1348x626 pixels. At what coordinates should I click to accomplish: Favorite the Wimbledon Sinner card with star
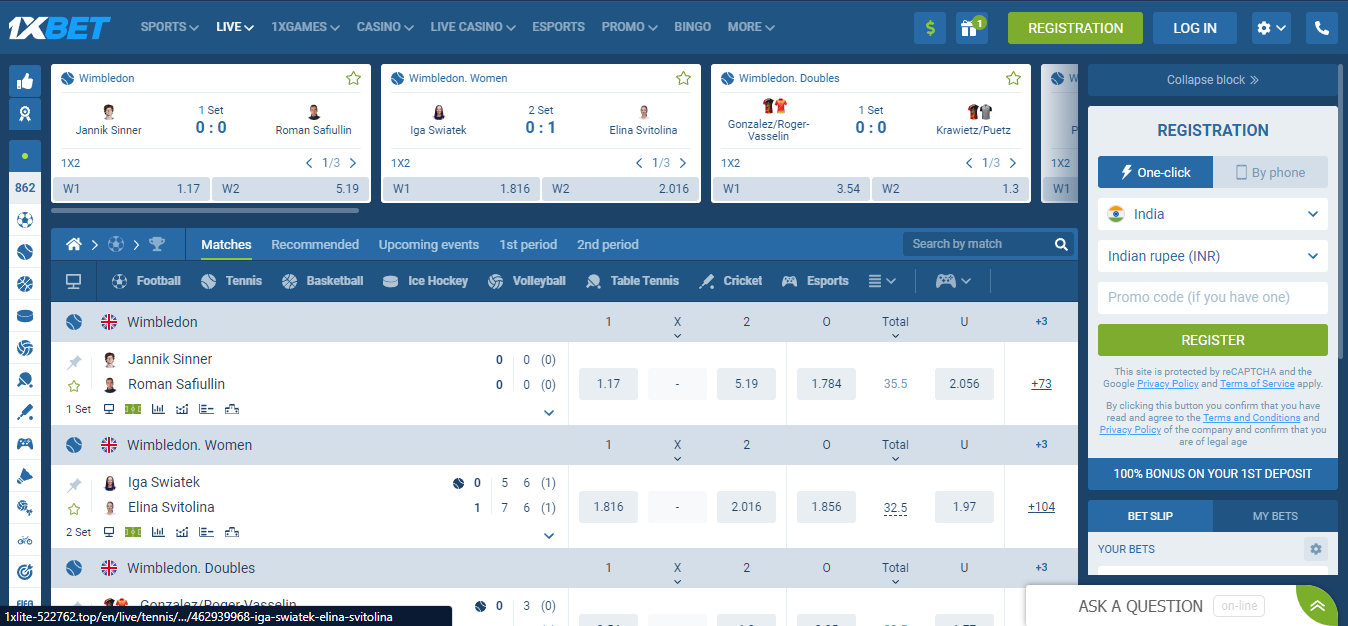pos(353,78)
